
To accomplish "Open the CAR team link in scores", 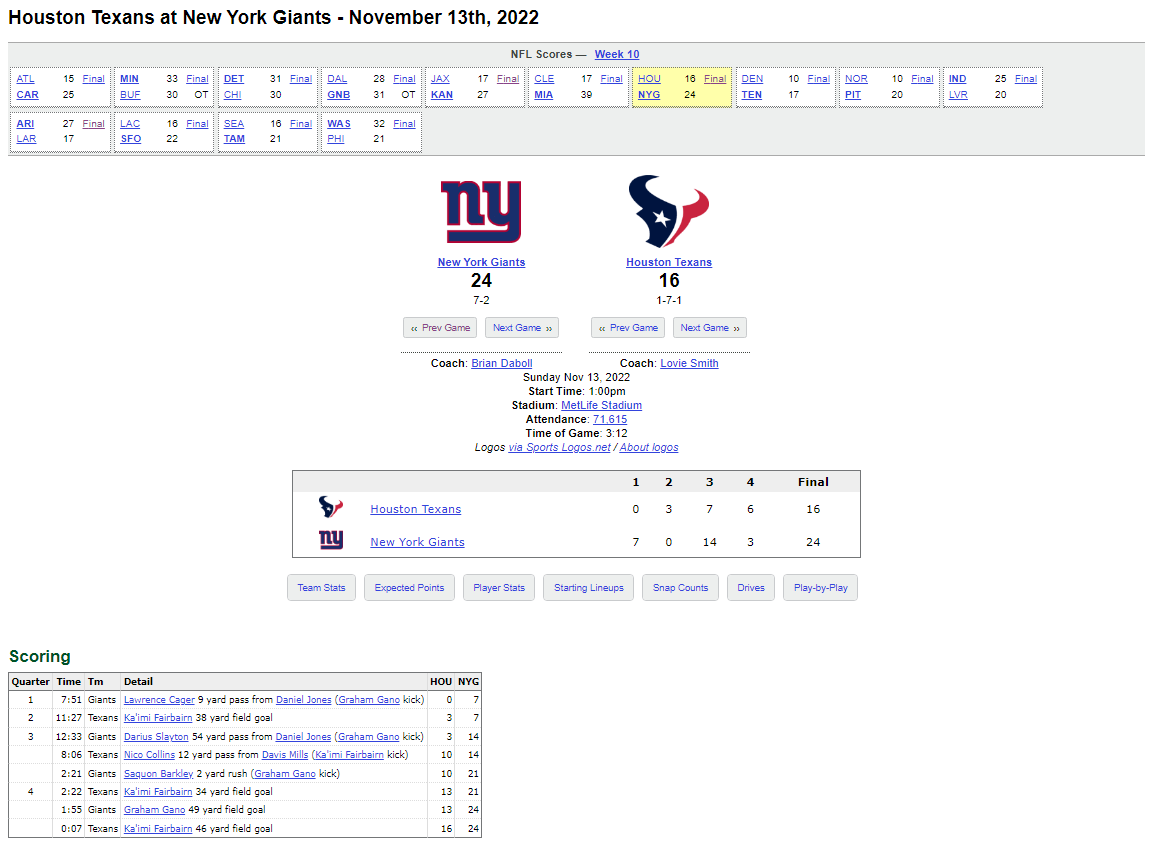I will point(27,94).
